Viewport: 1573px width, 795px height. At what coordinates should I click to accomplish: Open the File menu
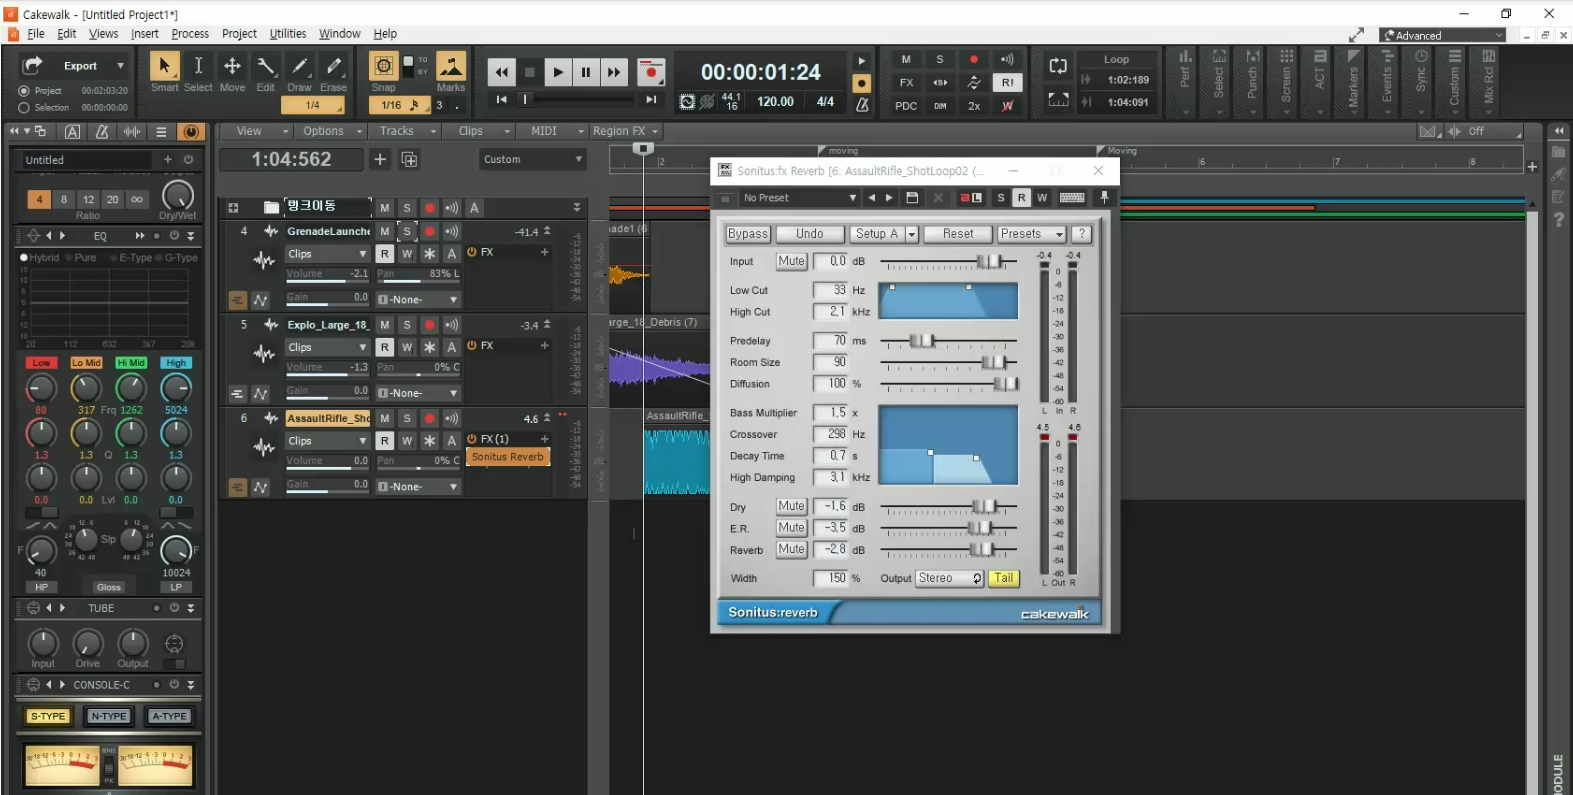pos(36,33)
